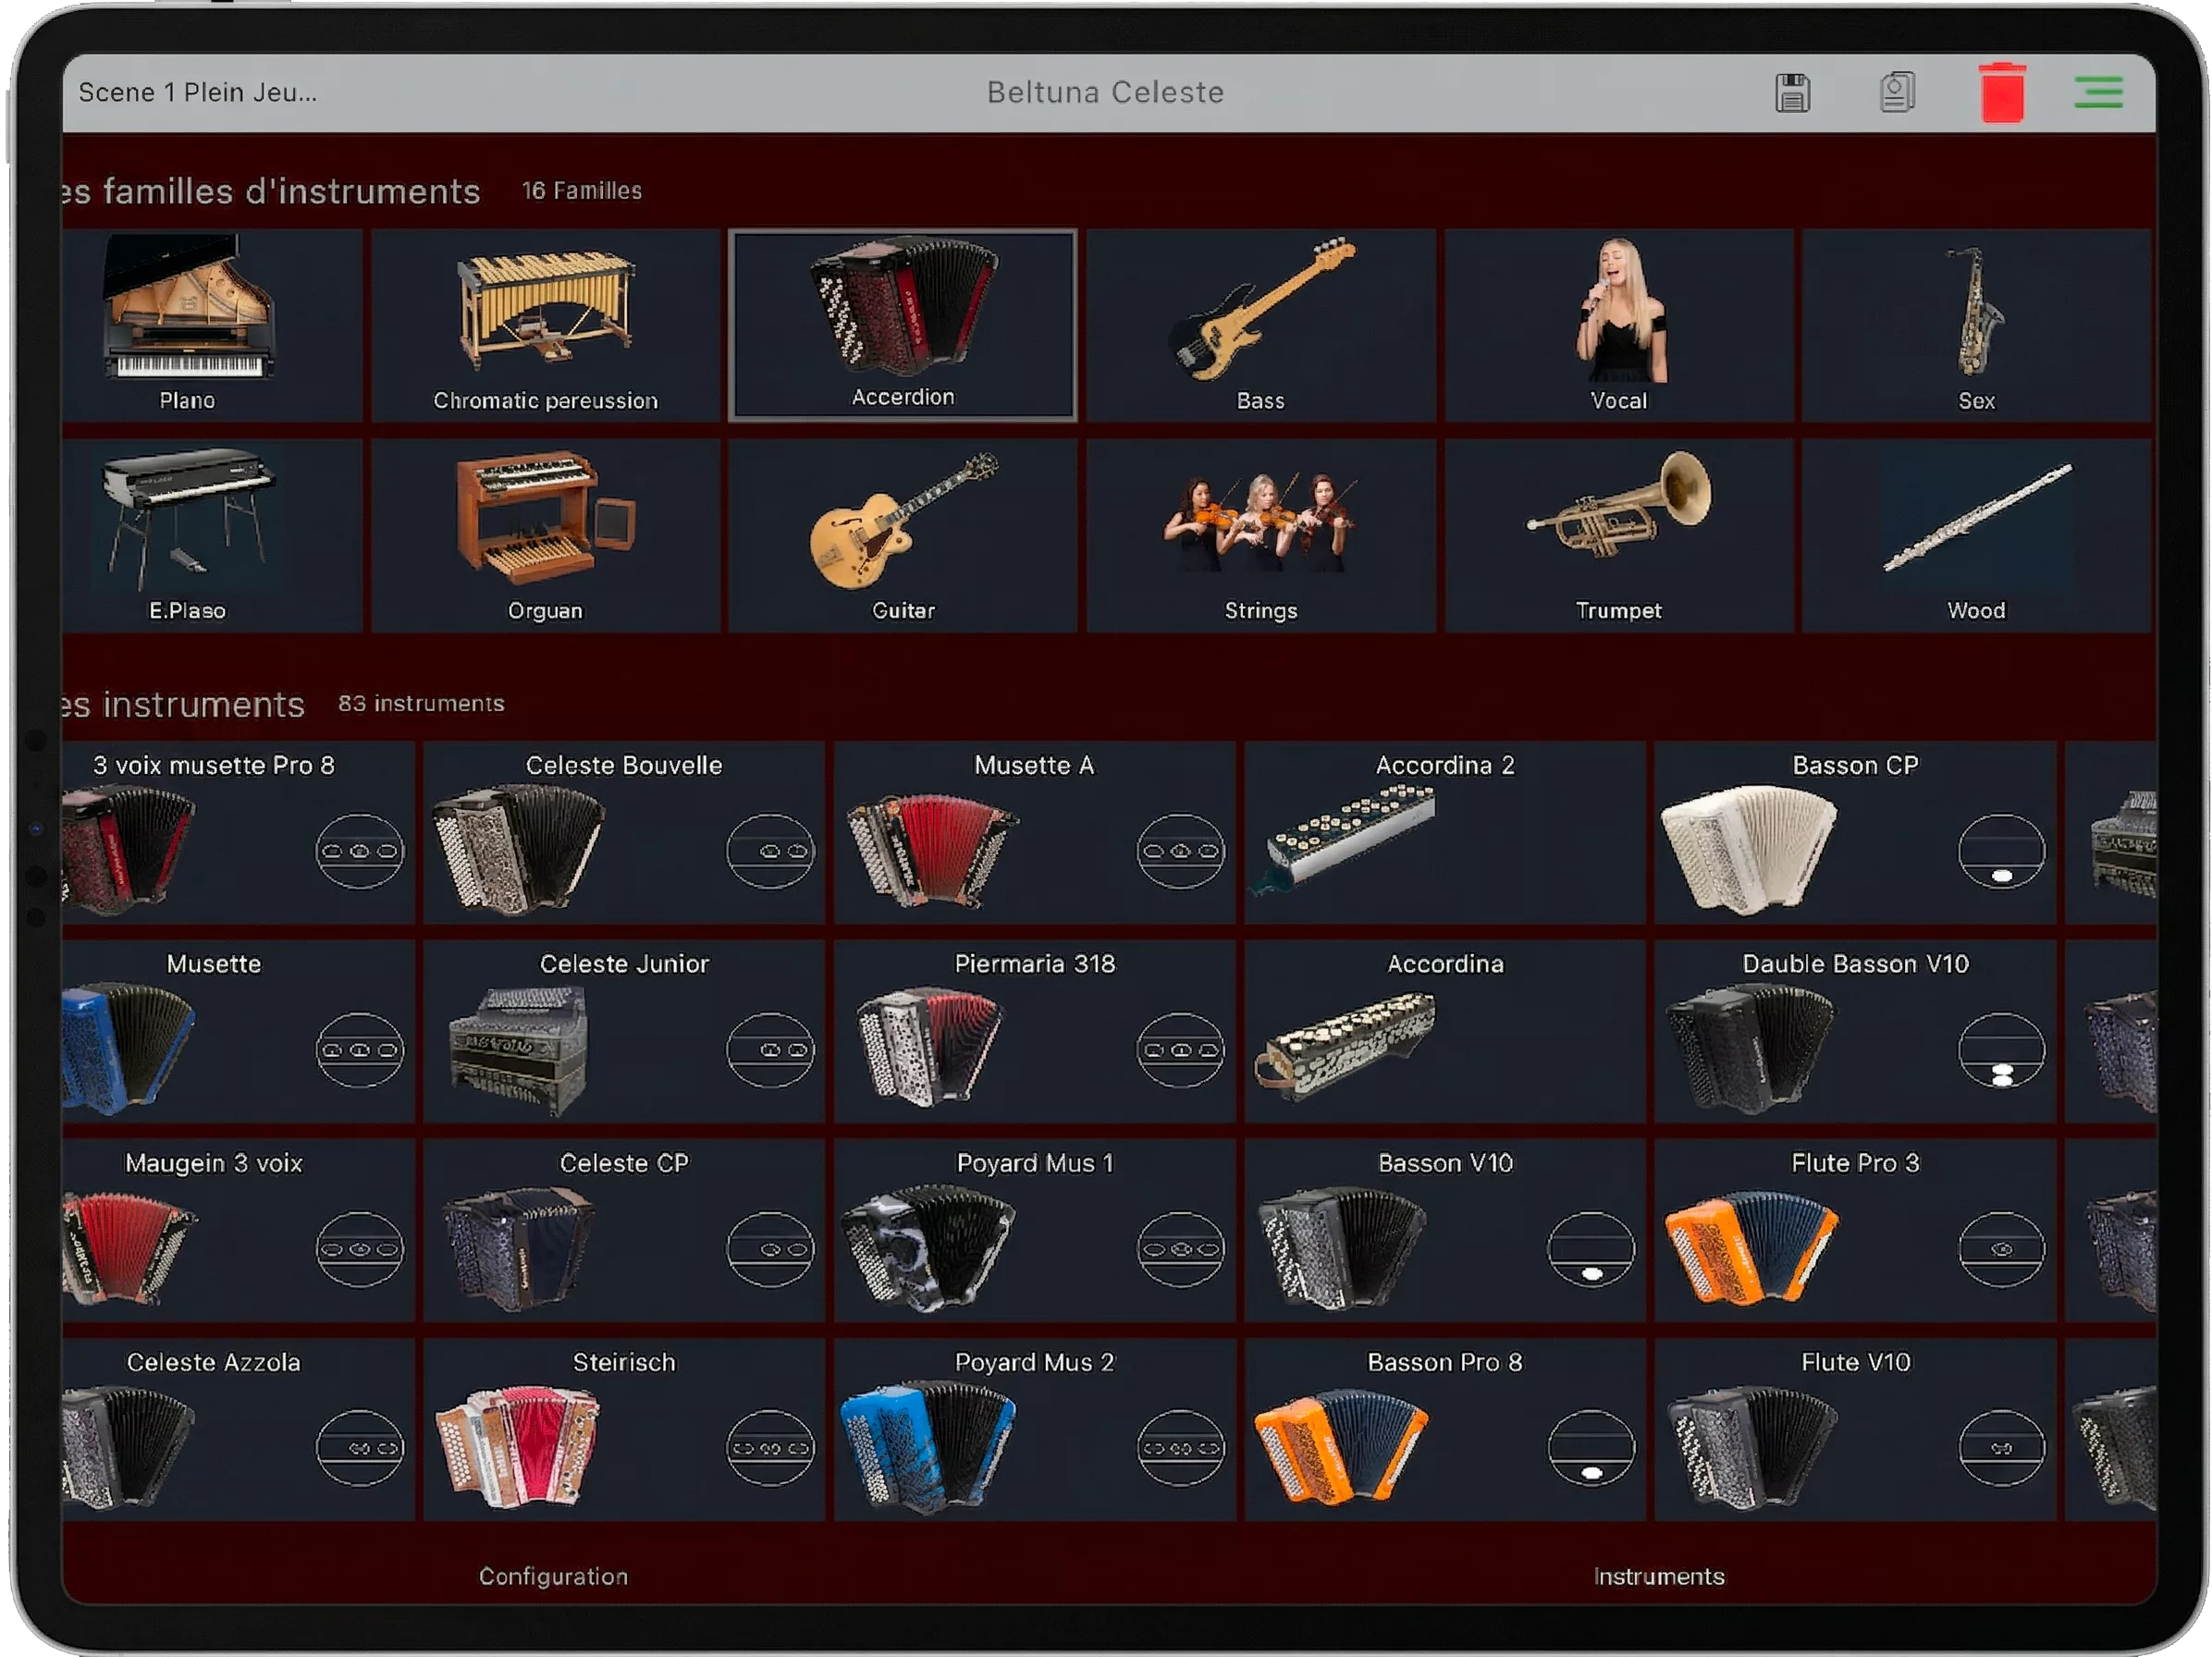This screenshot has height=1657, width=2212.
Task: Open the green hamburger menu
Action: click(2098, 92)
